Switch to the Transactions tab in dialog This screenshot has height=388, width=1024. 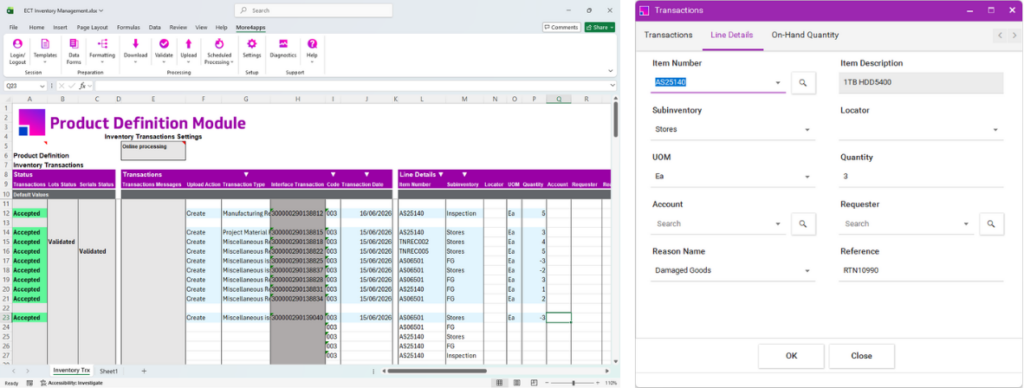[x=668, y=35]
